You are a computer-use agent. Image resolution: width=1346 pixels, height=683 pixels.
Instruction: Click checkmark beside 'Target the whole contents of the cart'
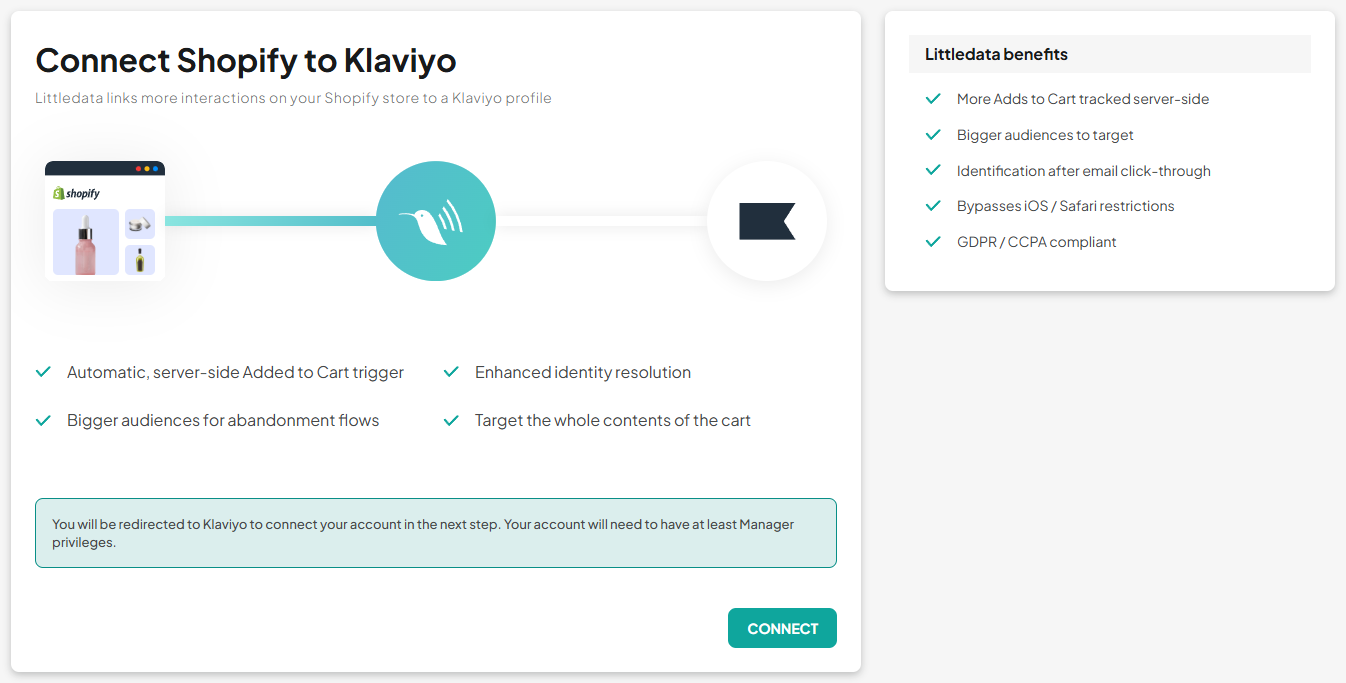pyautogui.click(x=451, y=420)
